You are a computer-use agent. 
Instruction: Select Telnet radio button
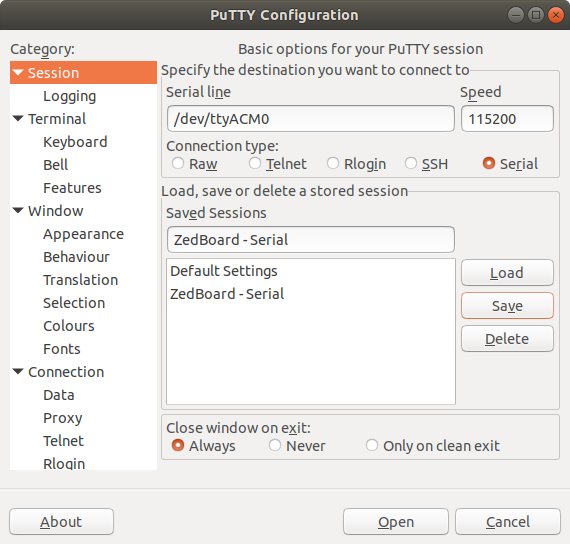point(255,163)
